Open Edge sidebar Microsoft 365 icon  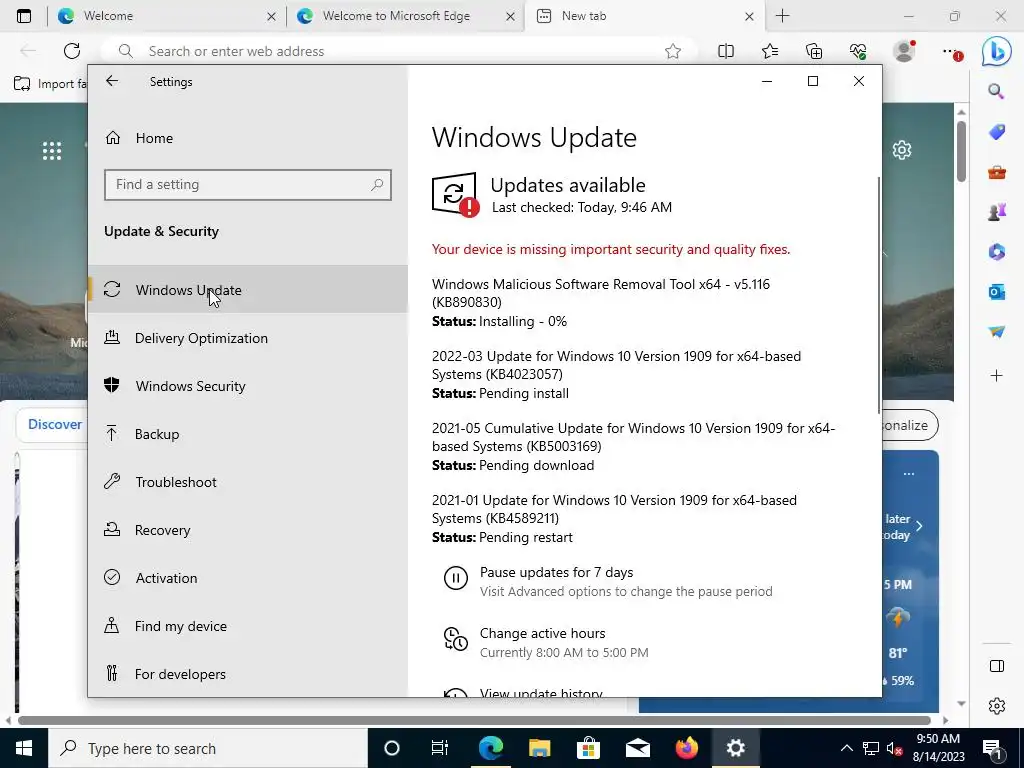pos(997,252)
